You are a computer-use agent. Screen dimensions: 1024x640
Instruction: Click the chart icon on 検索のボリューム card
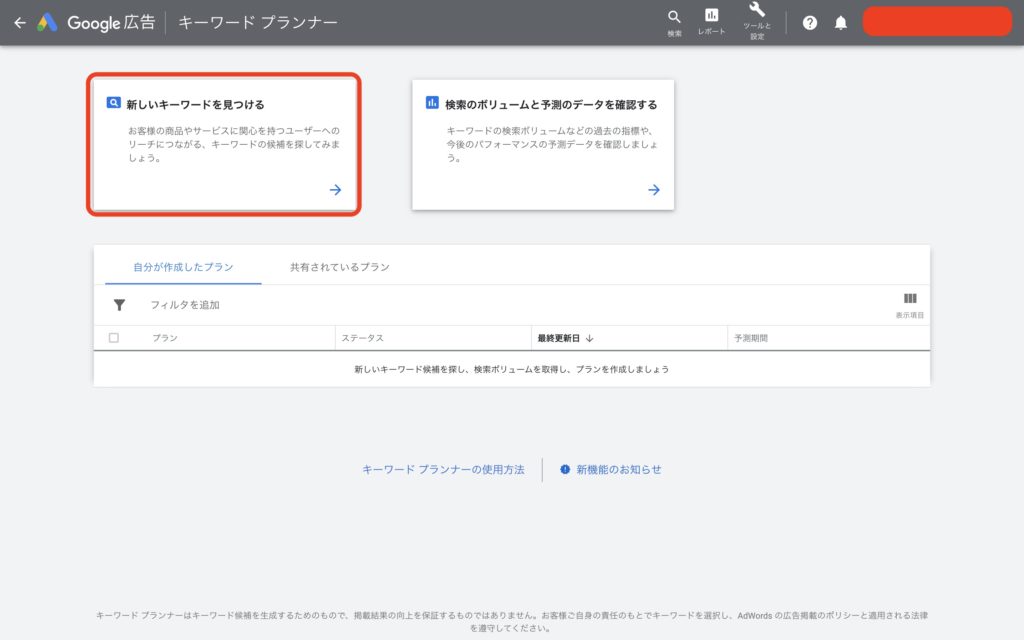pos(432,103)
